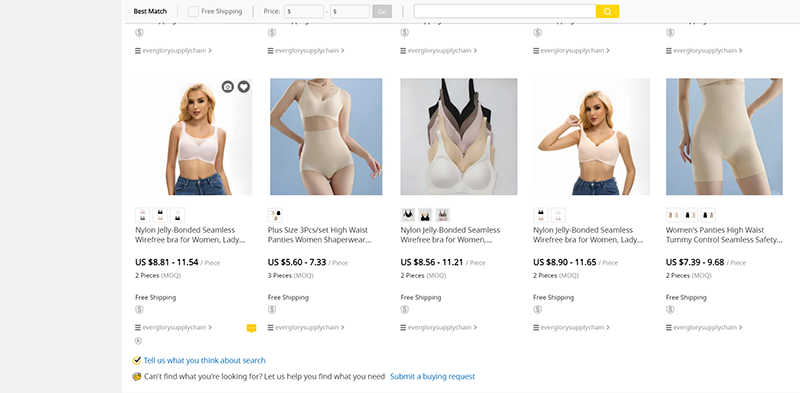Select third color swatch under Women's Panties product
The image size is (800, 393).
(x=708, y=215)
